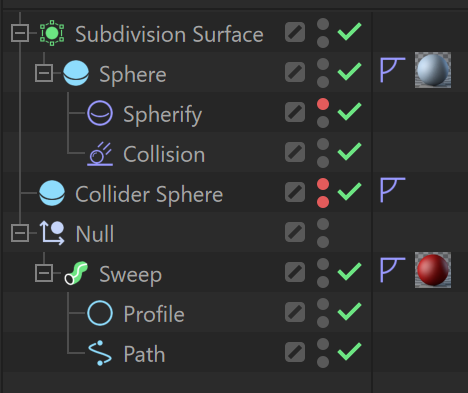Click the Profile circle spline icon

[100, 313]
